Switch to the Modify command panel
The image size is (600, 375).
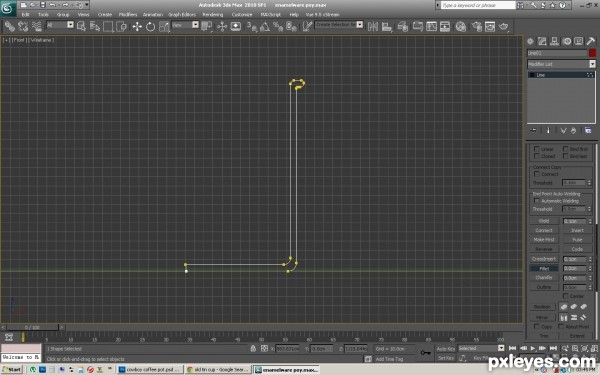542,41
